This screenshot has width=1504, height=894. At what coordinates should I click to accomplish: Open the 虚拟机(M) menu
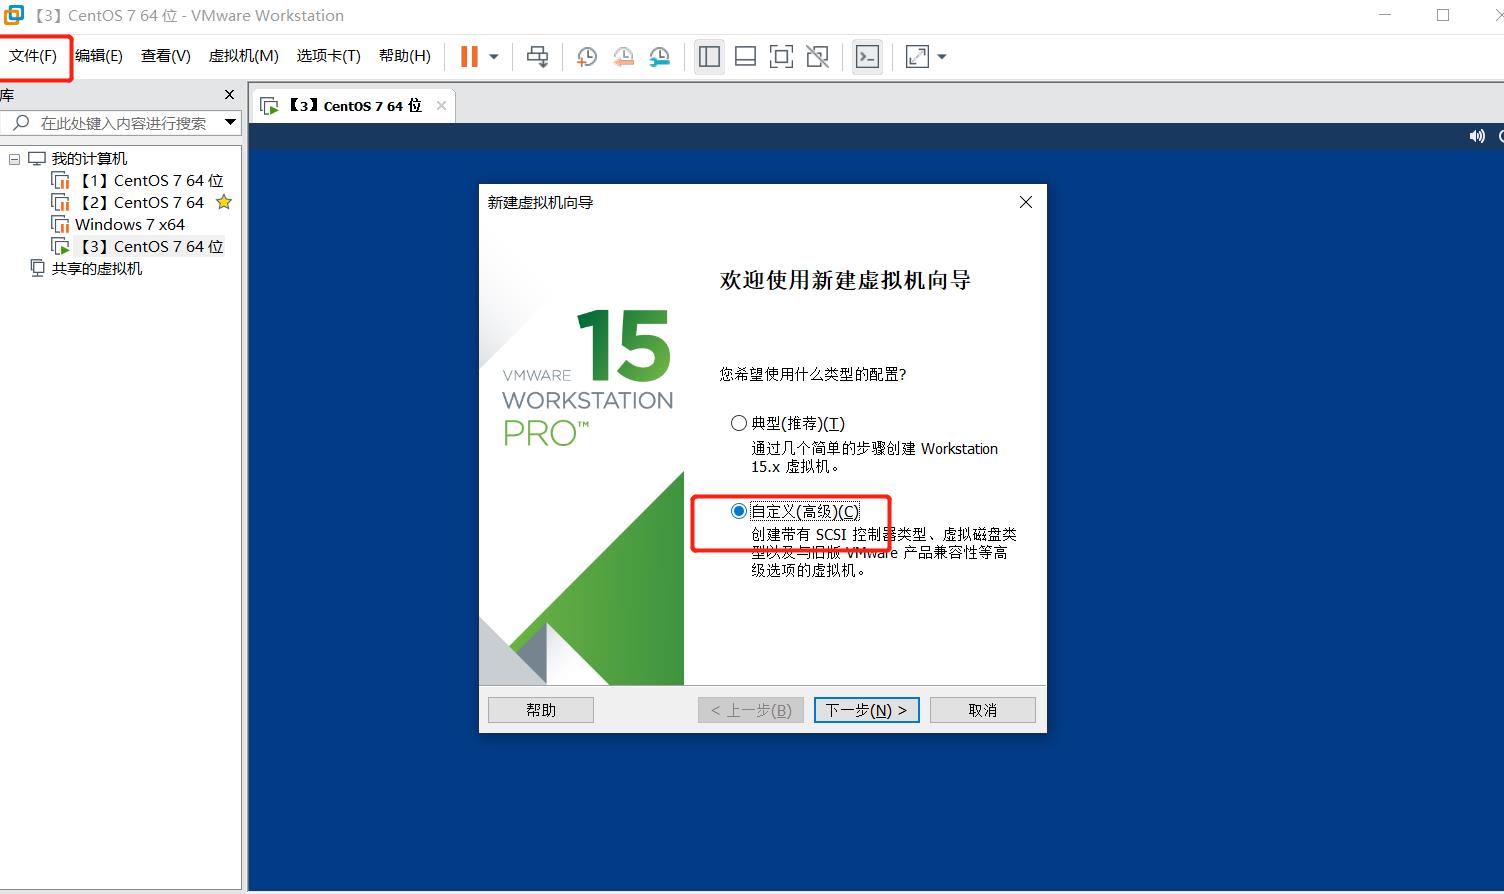[243, 56]
